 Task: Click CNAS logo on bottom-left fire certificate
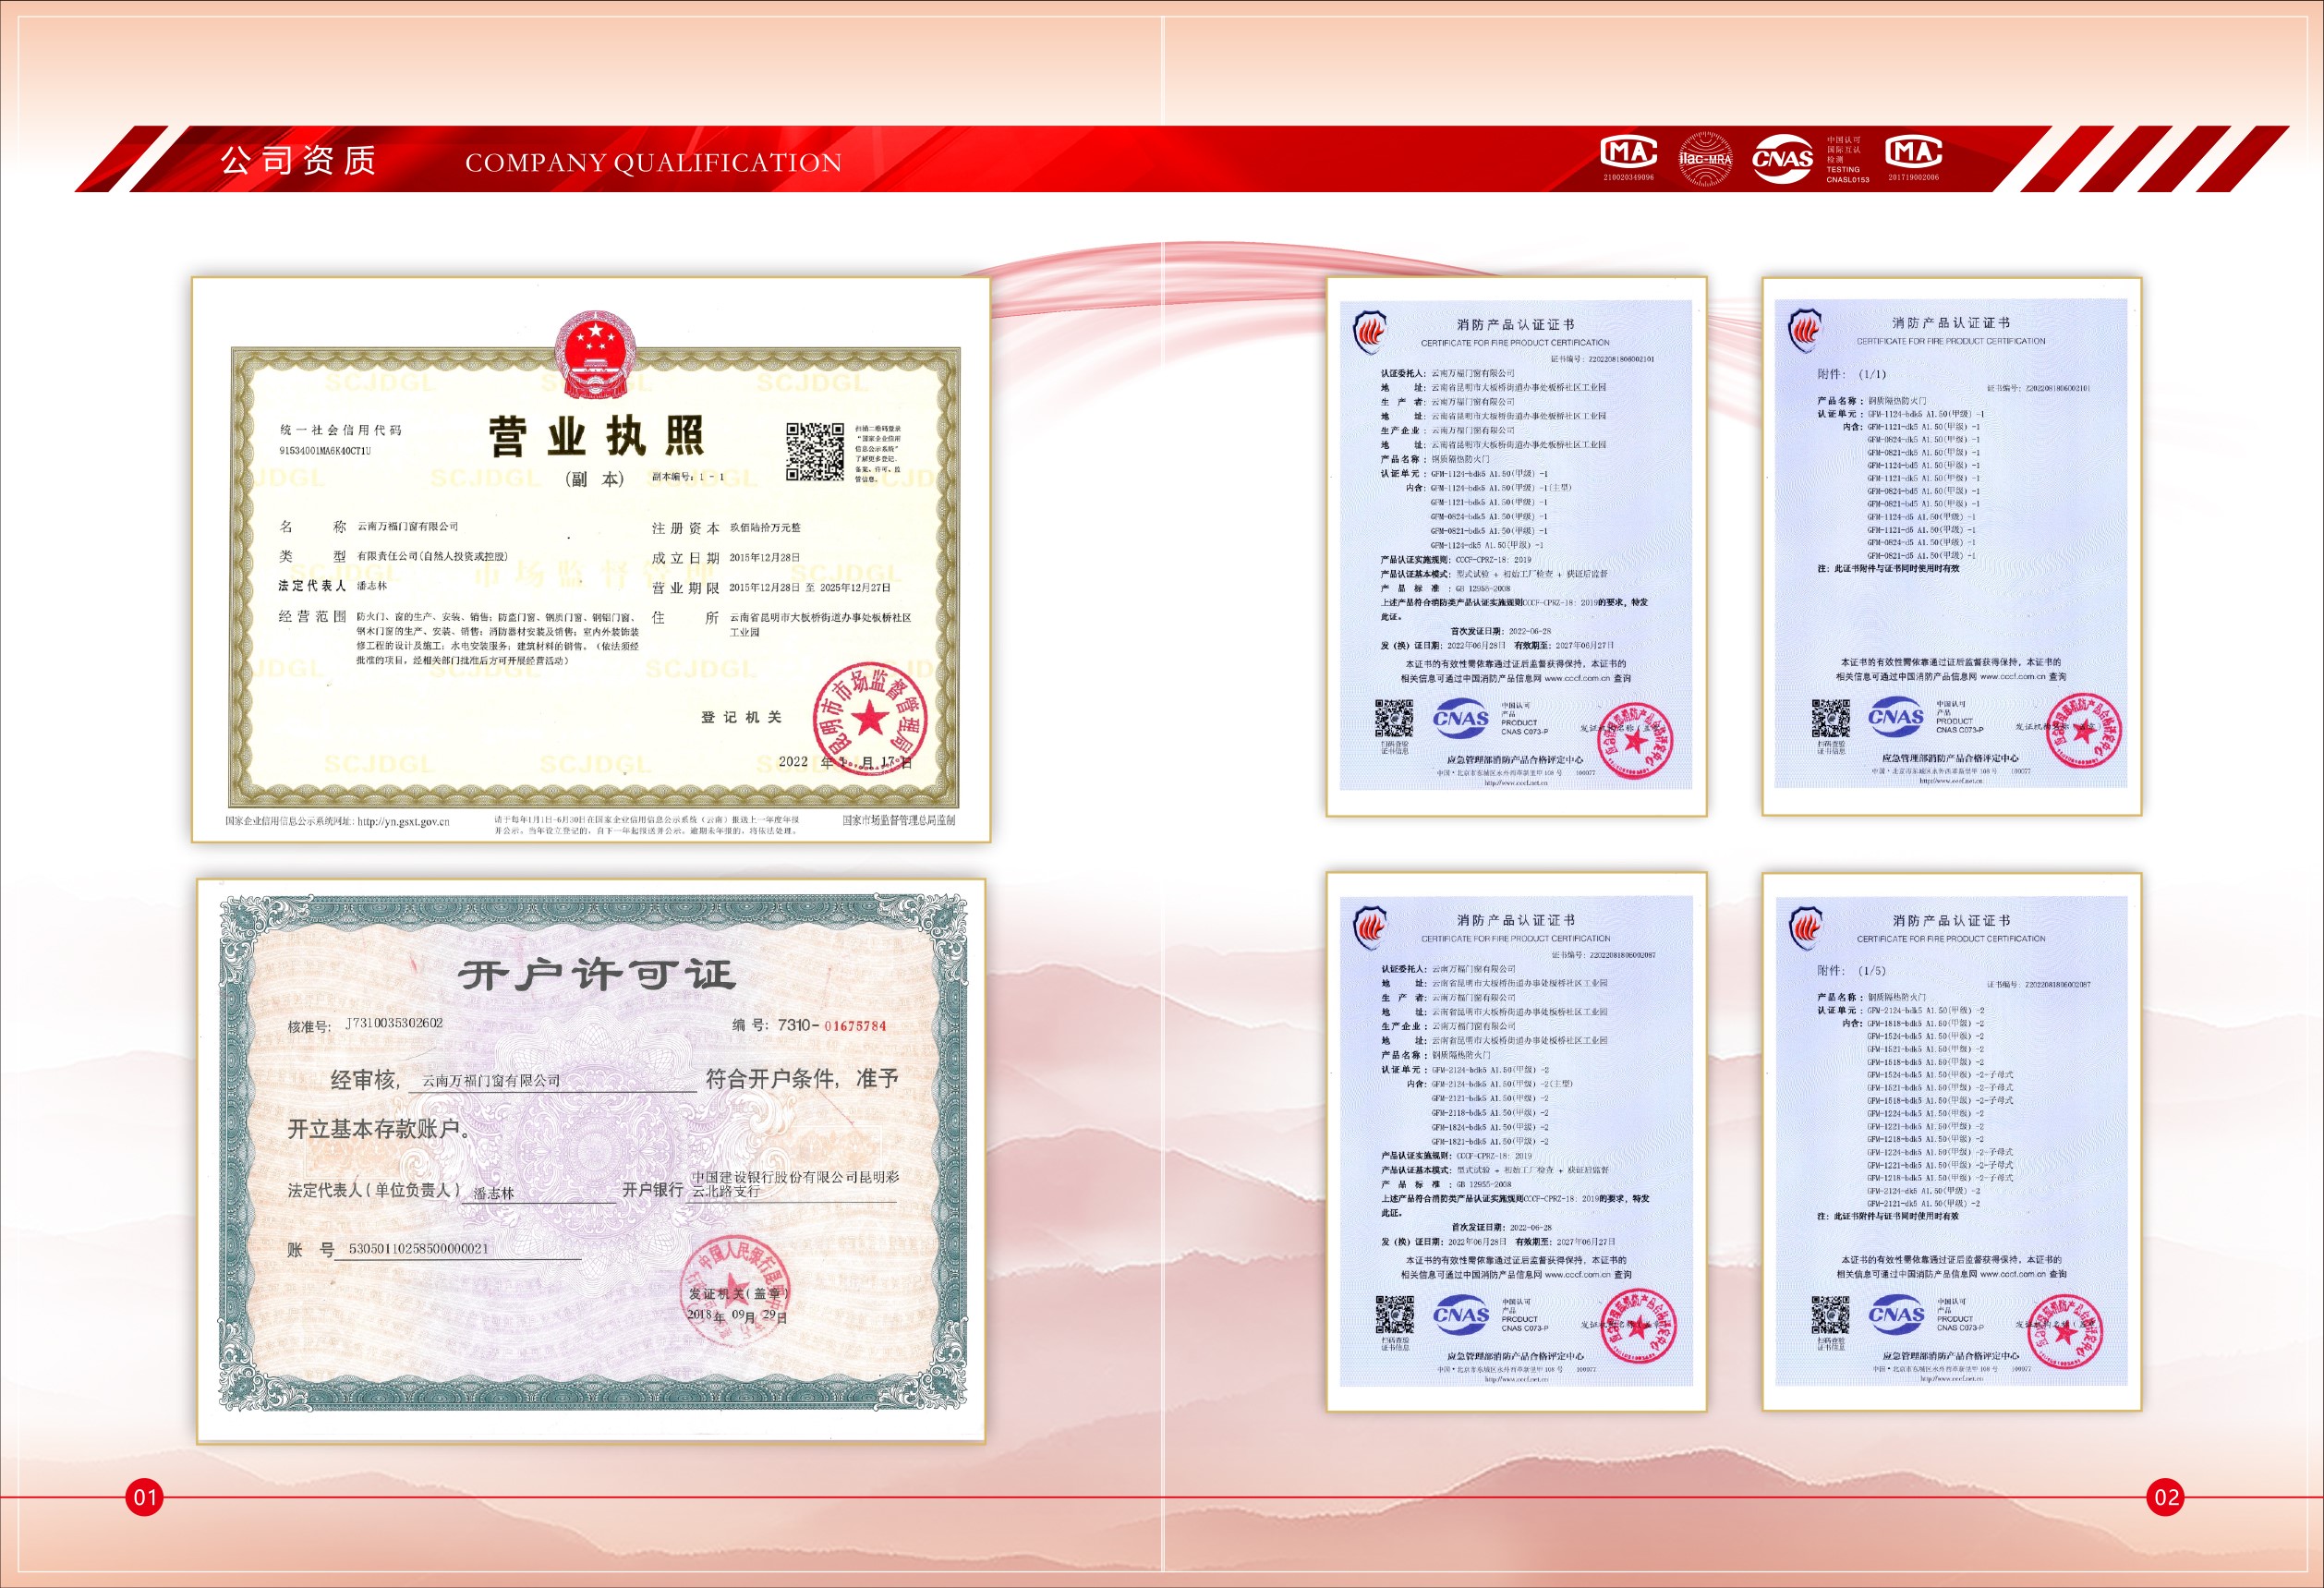tap(1461, 1314)
